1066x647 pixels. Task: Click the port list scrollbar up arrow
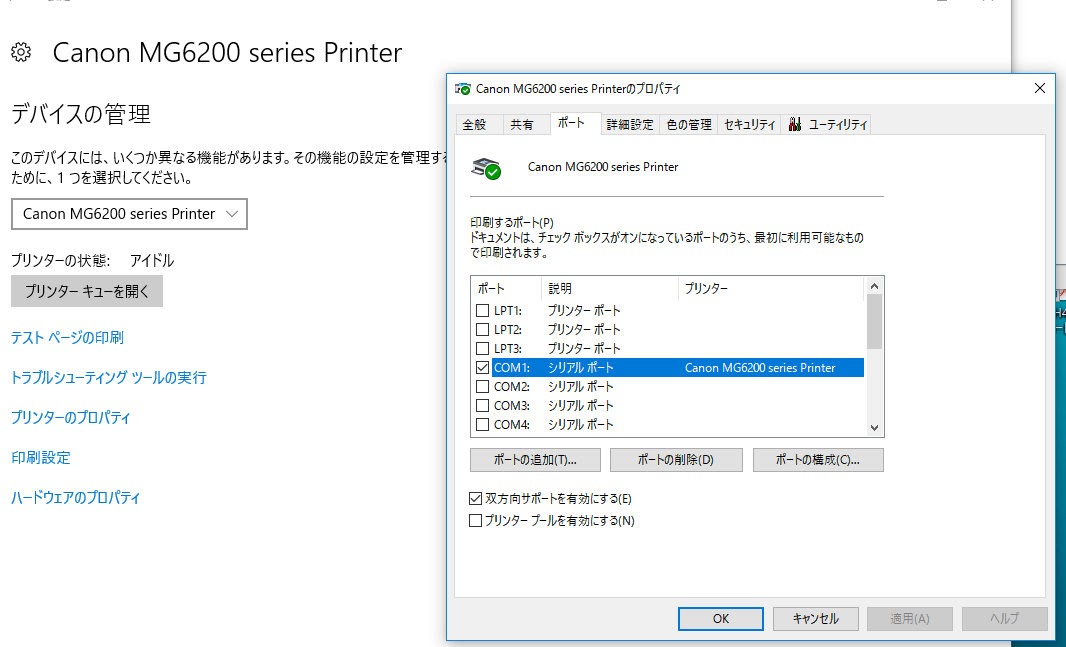(x=874, y=286)
